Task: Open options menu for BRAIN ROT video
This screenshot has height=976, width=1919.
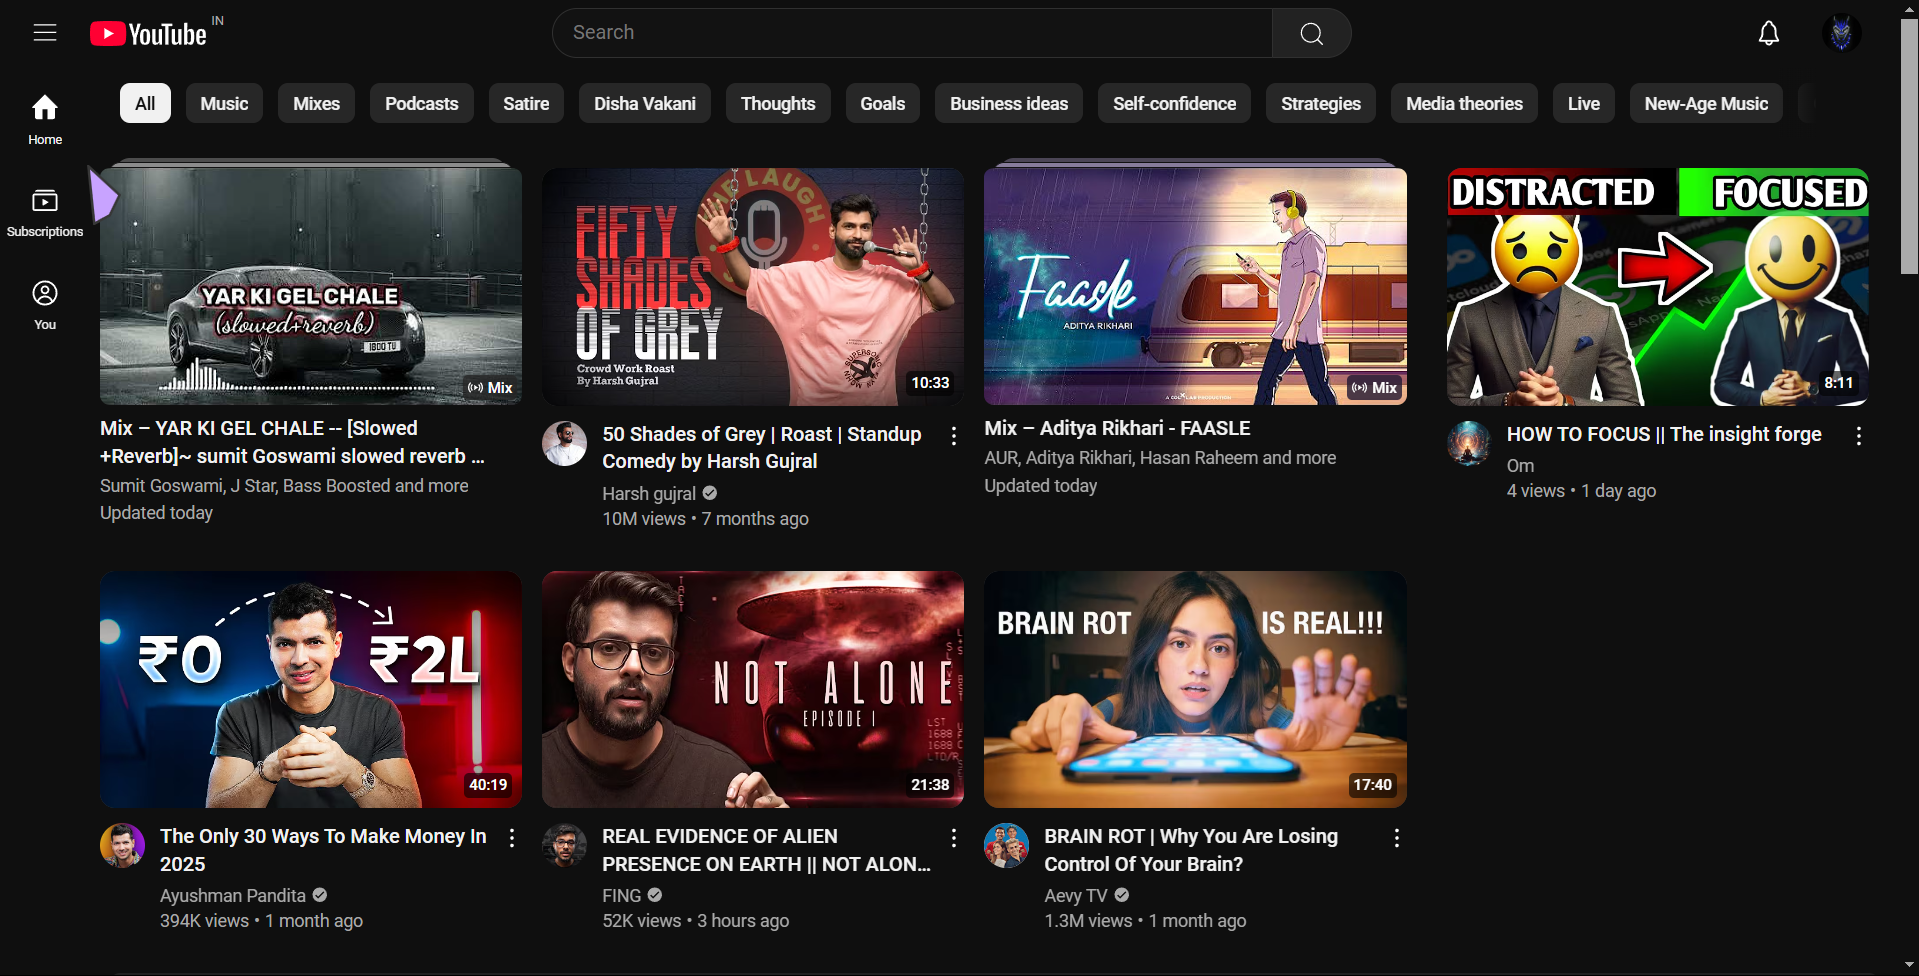Action: (1396, 837)
